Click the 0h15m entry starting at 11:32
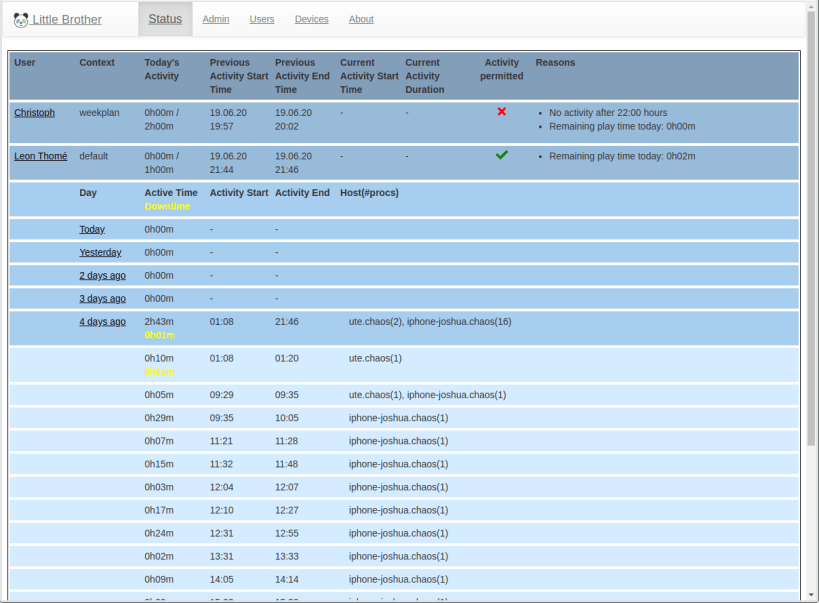Image resolution: width=819 pixels, height=603 pixels. point(159,464)
